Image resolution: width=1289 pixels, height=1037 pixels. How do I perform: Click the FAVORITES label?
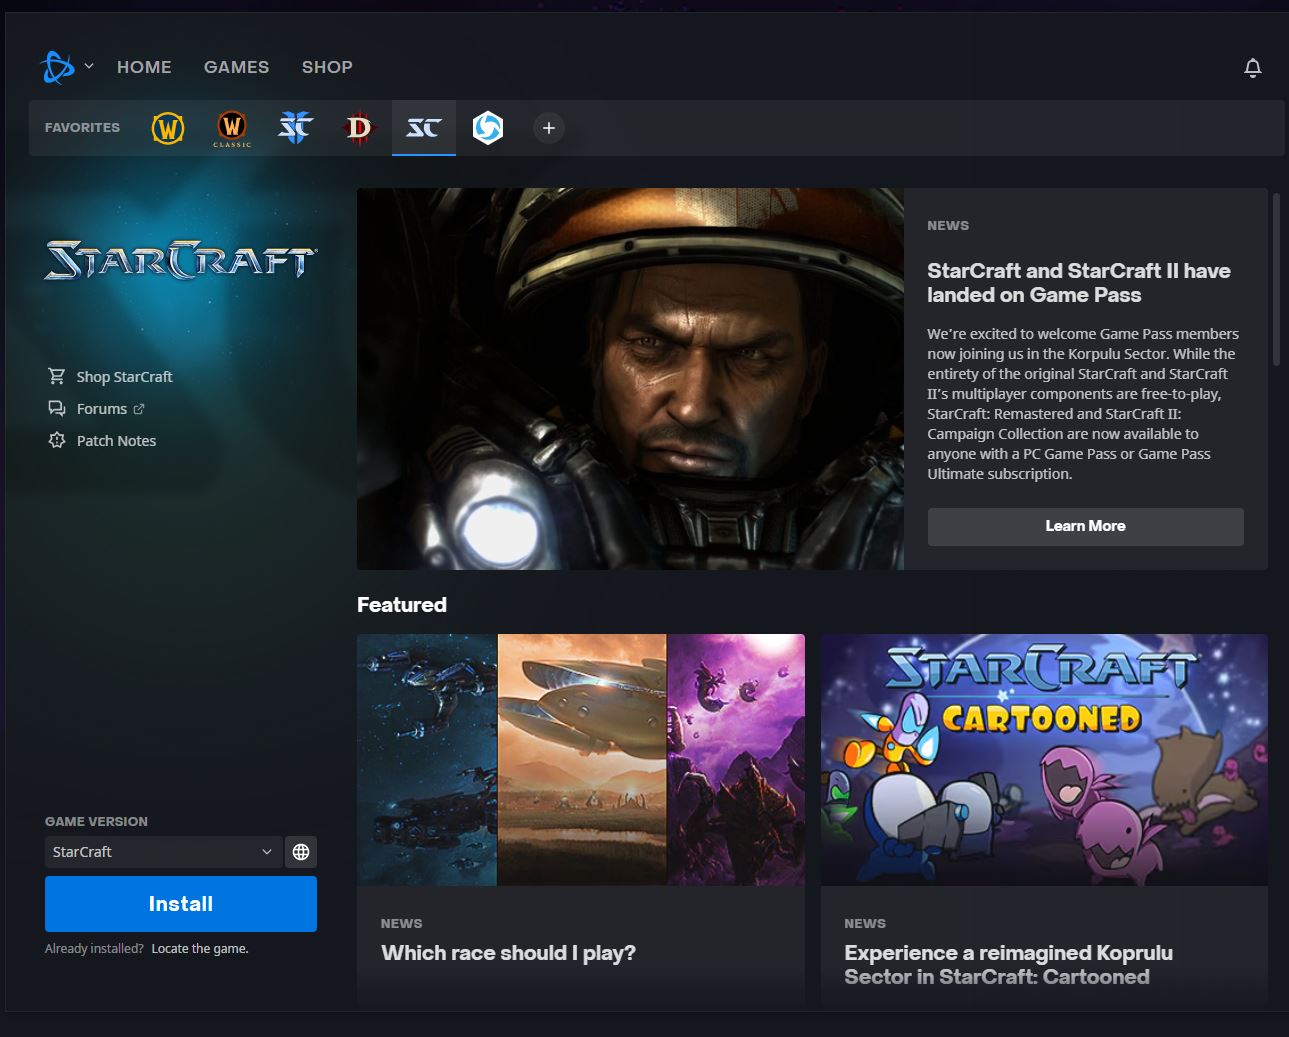pos(82,128)
